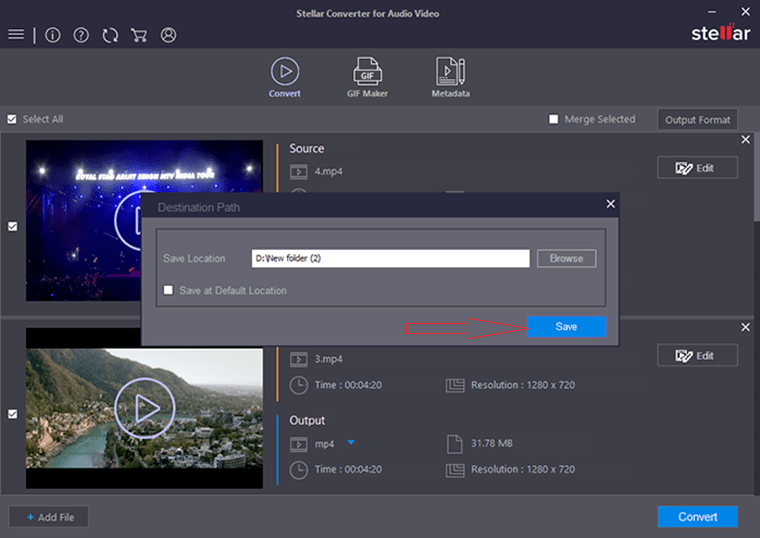Check Save at Default Location
The width and height of the screenshot is (760, 538).
pyautogui.click(x=168, y=290)
